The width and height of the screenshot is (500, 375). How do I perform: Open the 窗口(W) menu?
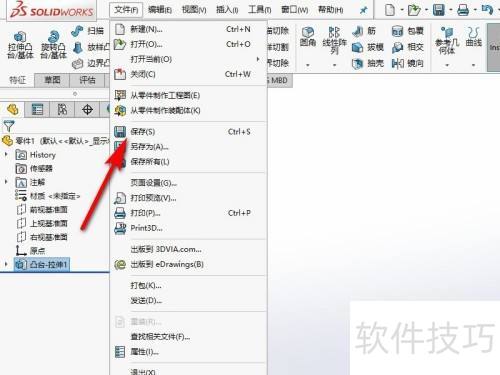pyautogui.click(x=295, y=10)
